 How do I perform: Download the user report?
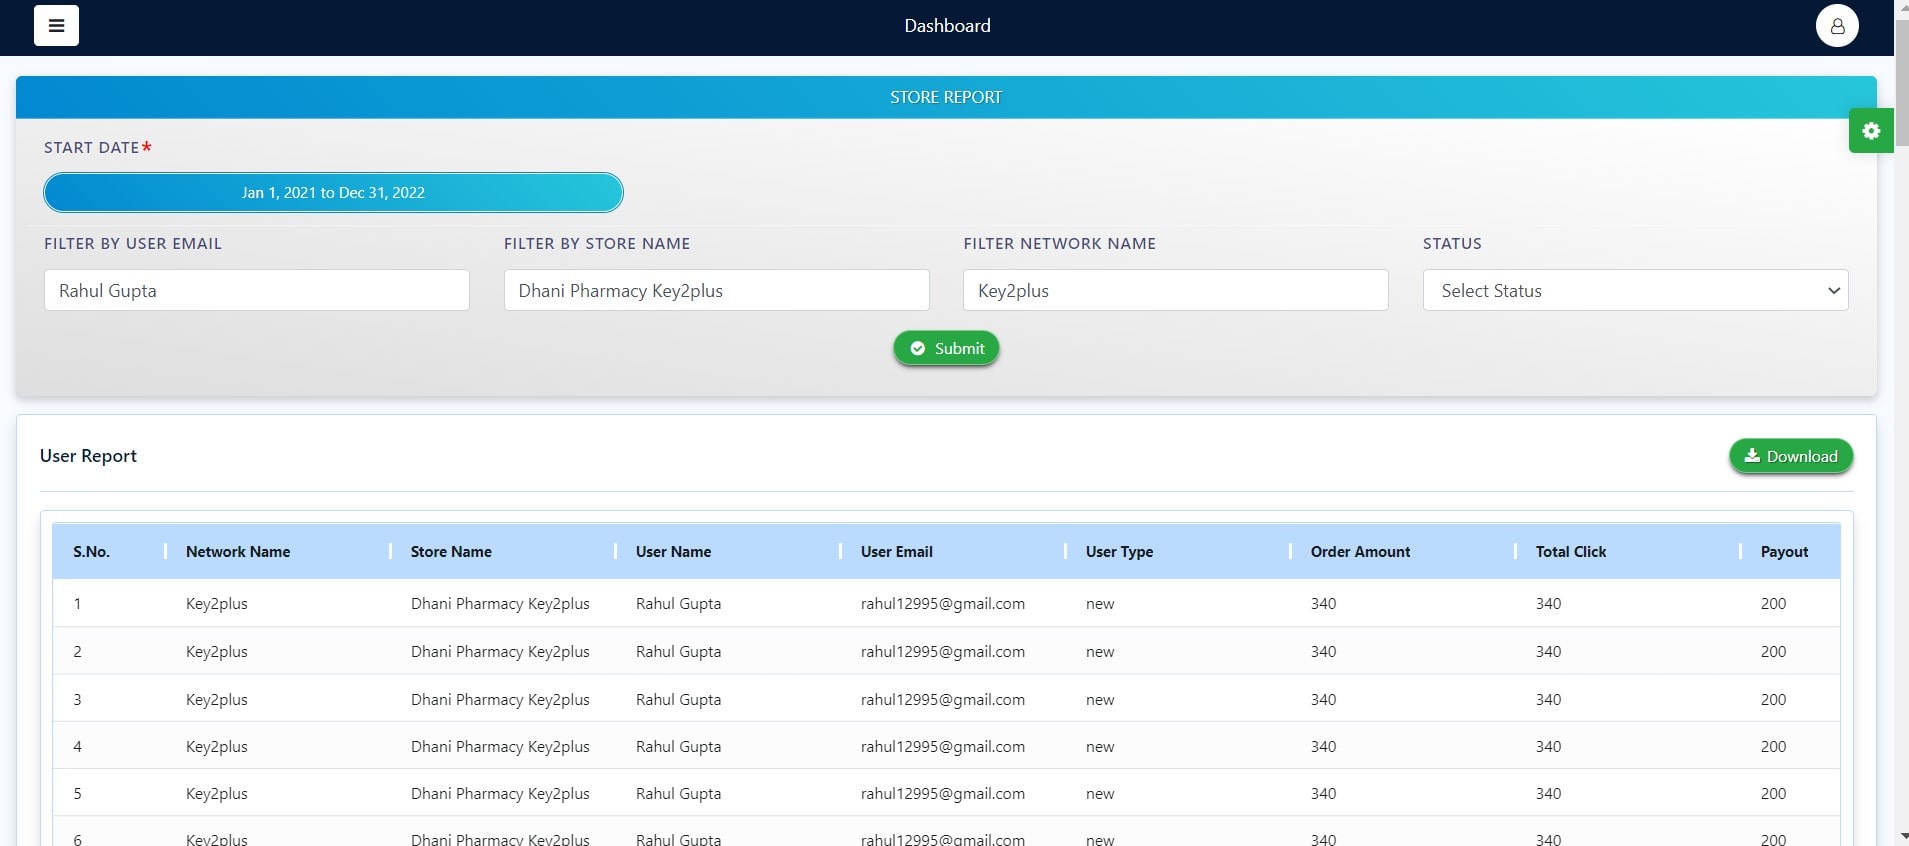1791,456
